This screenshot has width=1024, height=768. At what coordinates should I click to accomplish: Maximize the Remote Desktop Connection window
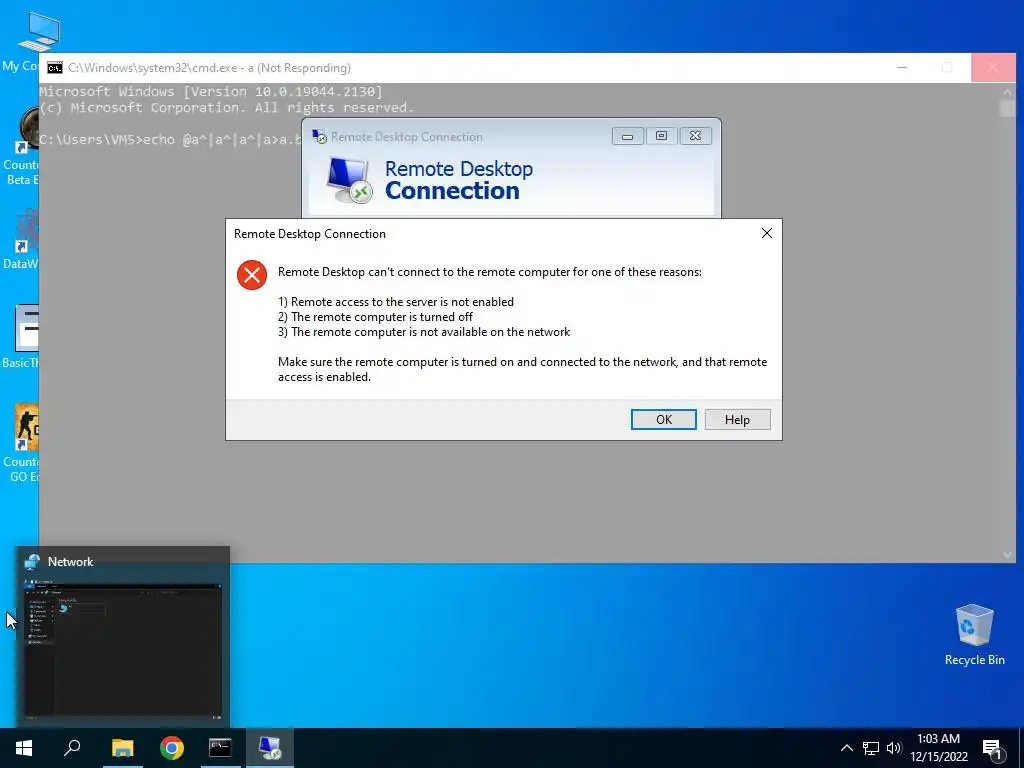[x=662, y=136]
